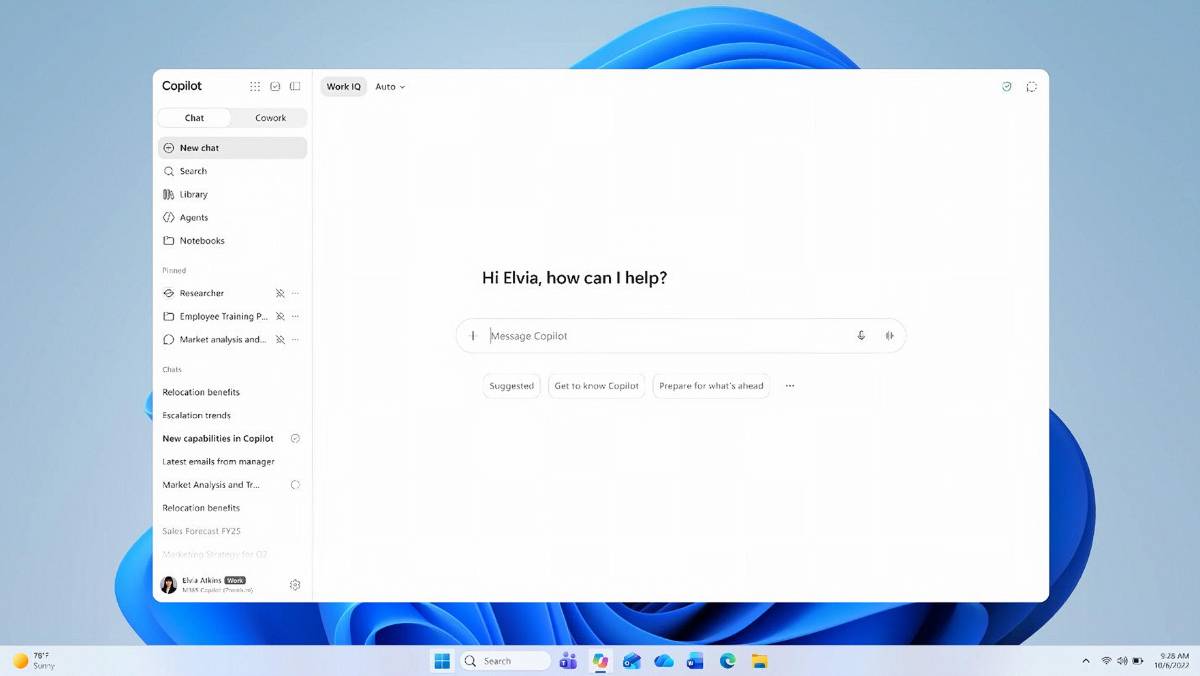This screenshot has width=1200, height=676.
Task: Click the Copilot icon in taskbar
Action: tap(600, 661)
